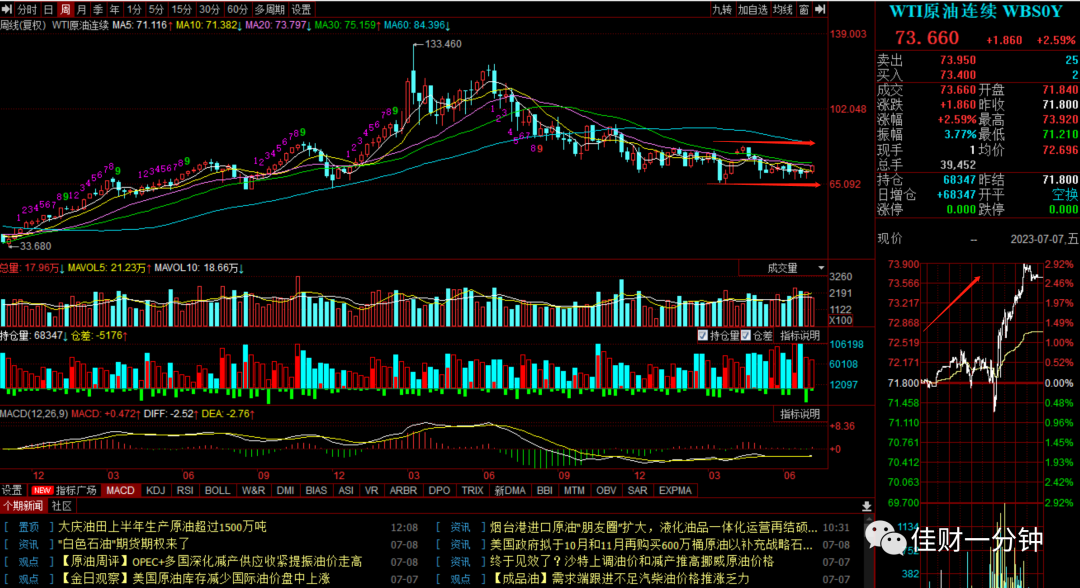Viewport: 1080px width, 588px height.
Task: Switch to the 社区 community tab
Action: pyautogui.click(x=62, y=506)
